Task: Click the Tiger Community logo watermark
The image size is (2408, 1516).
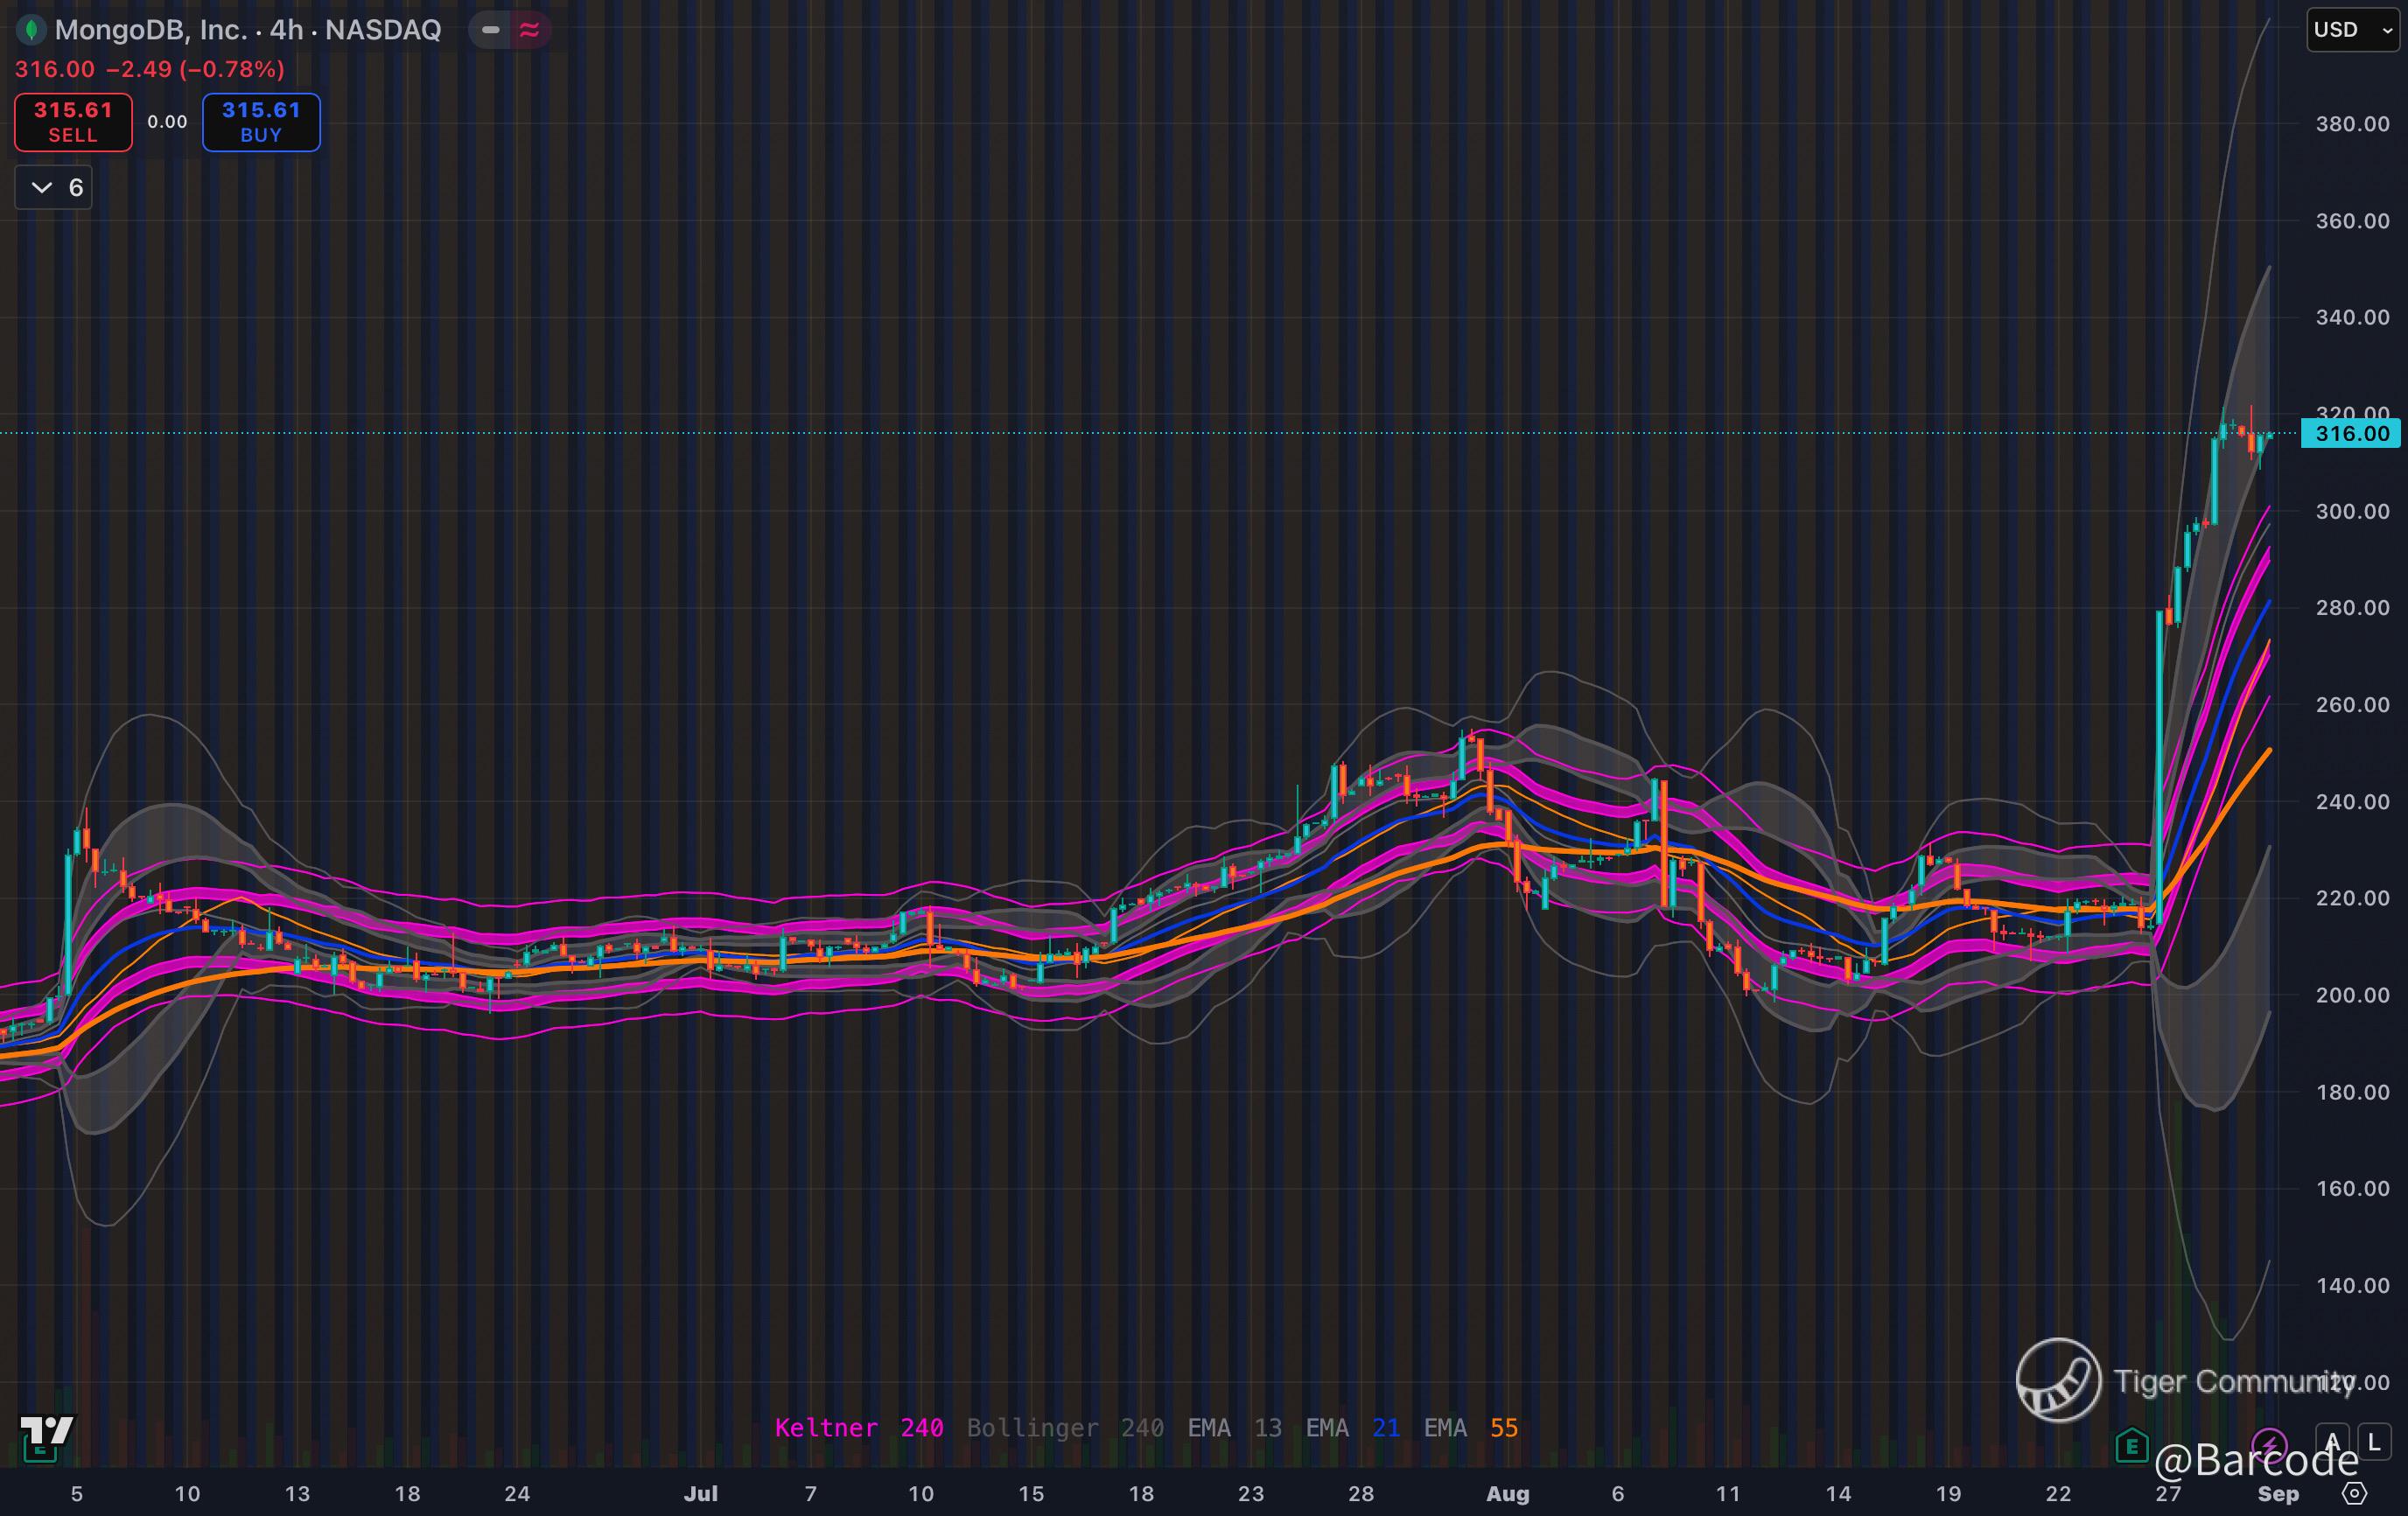Action: [2058, 1380]
